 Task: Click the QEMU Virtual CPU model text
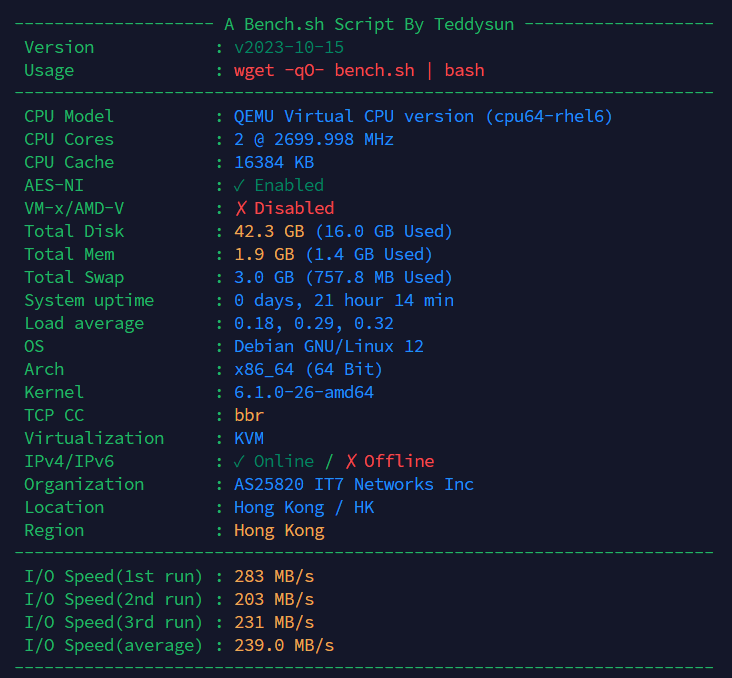tap(423, 116)
